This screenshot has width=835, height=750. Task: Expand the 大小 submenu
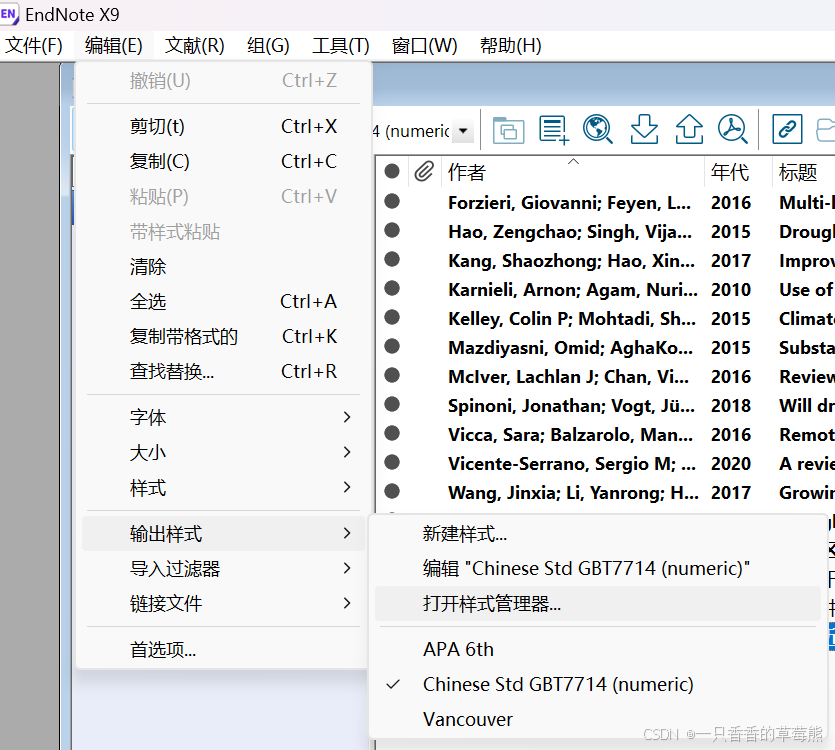click(x=224, y=452)
